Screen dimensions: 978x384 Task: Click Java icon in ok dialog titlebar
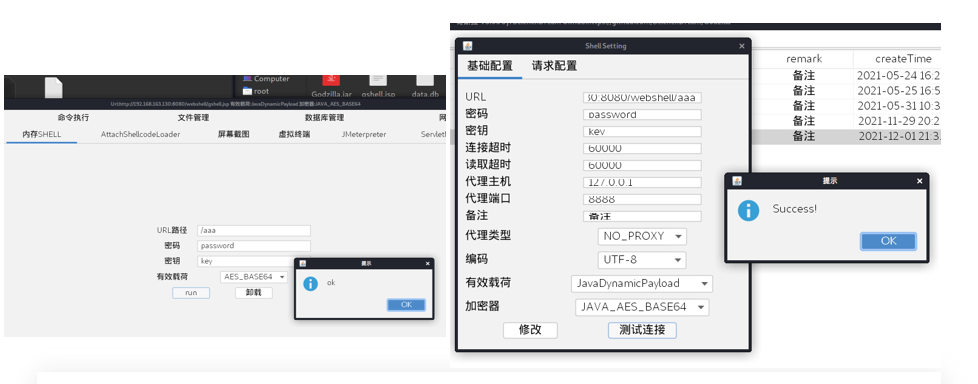(303, 264)
